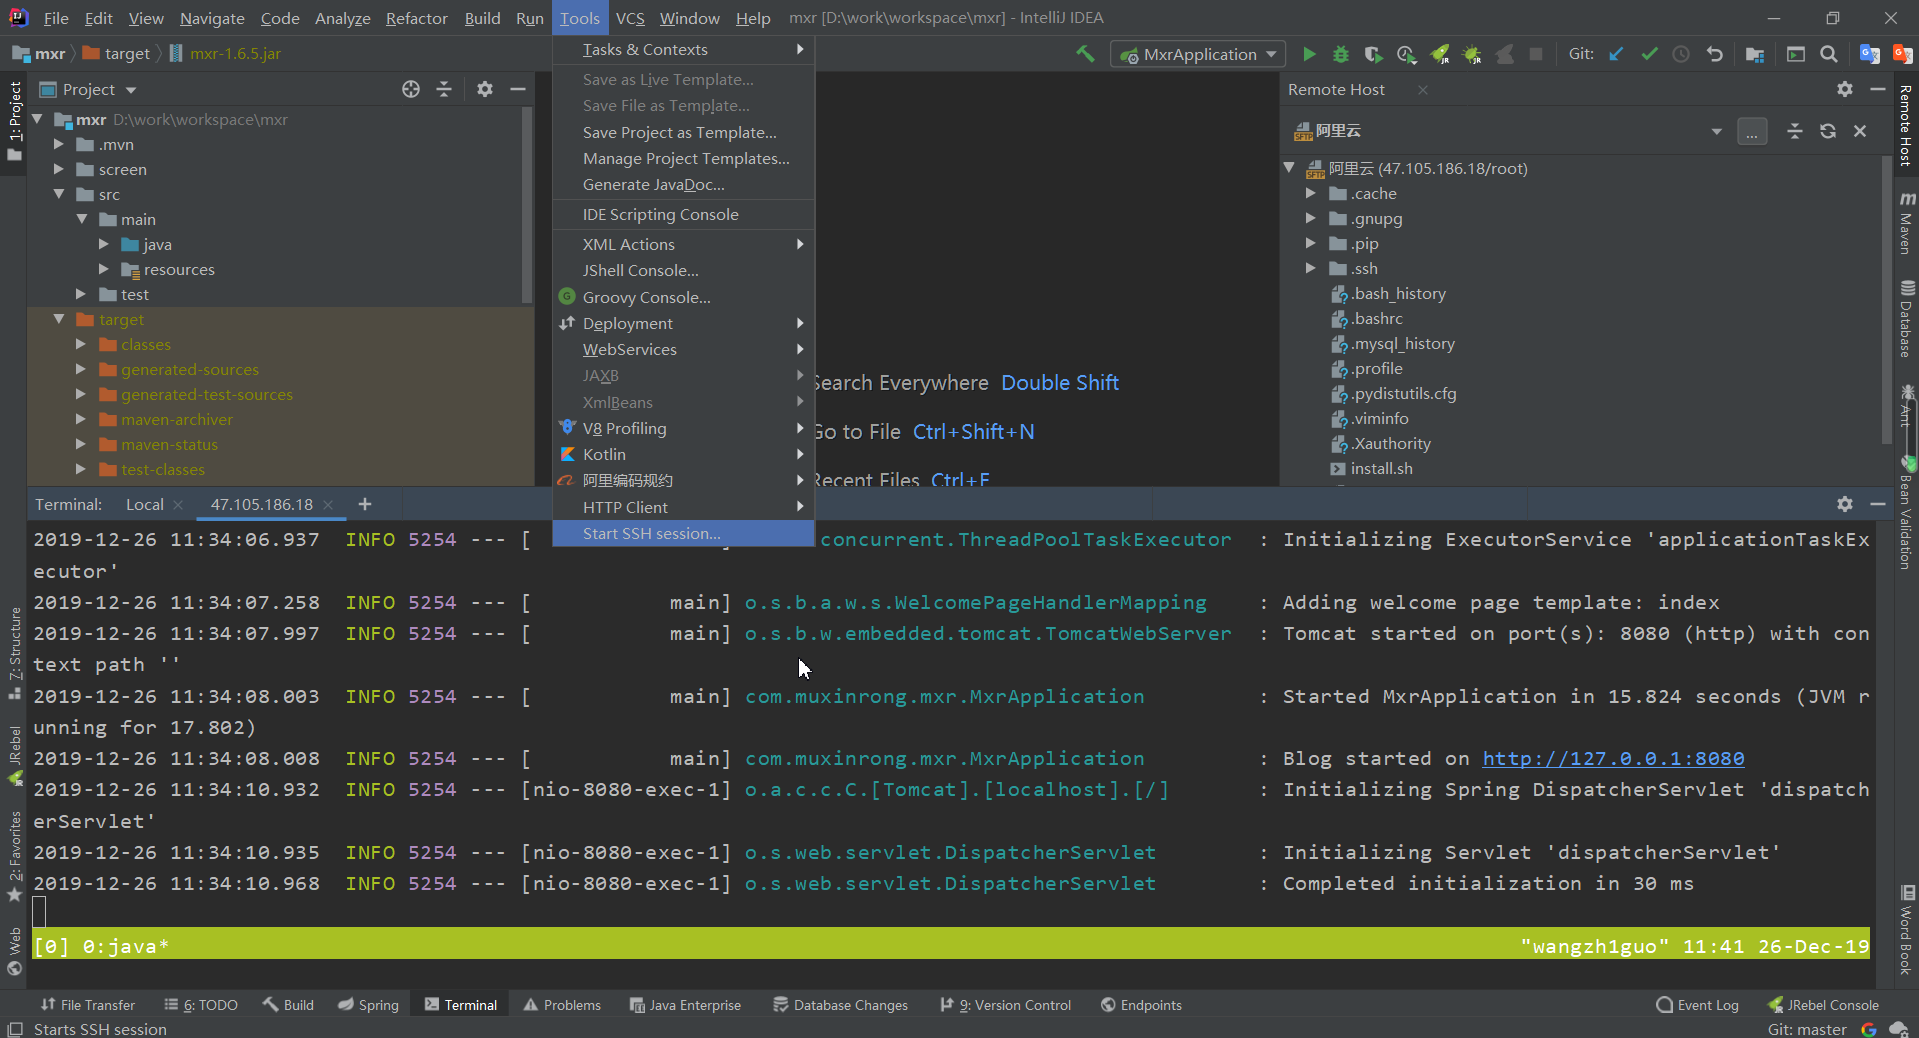Open the MxrApplication run configuration dropdown
Image resolution: width=1919 pixels, height=1038 pixels.
(1196, 54)
